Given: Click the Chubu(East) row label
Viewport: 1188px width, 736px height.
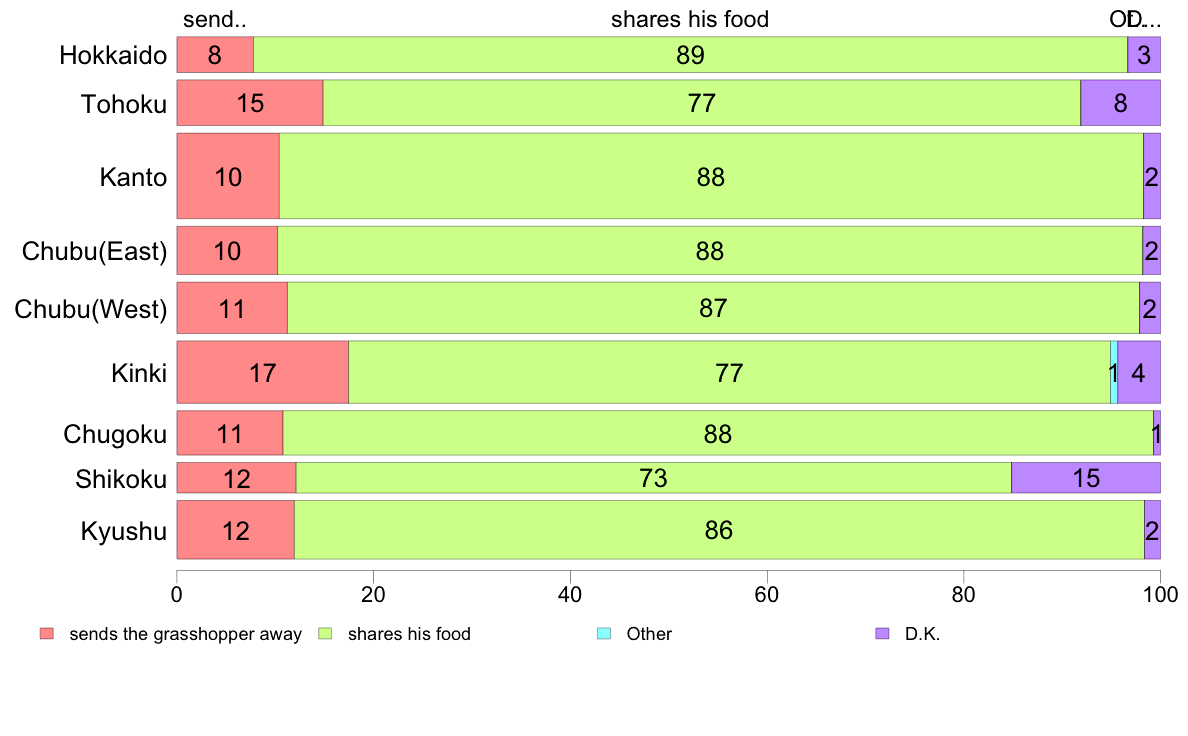Looking at the screenshot, I should point(95,251).
